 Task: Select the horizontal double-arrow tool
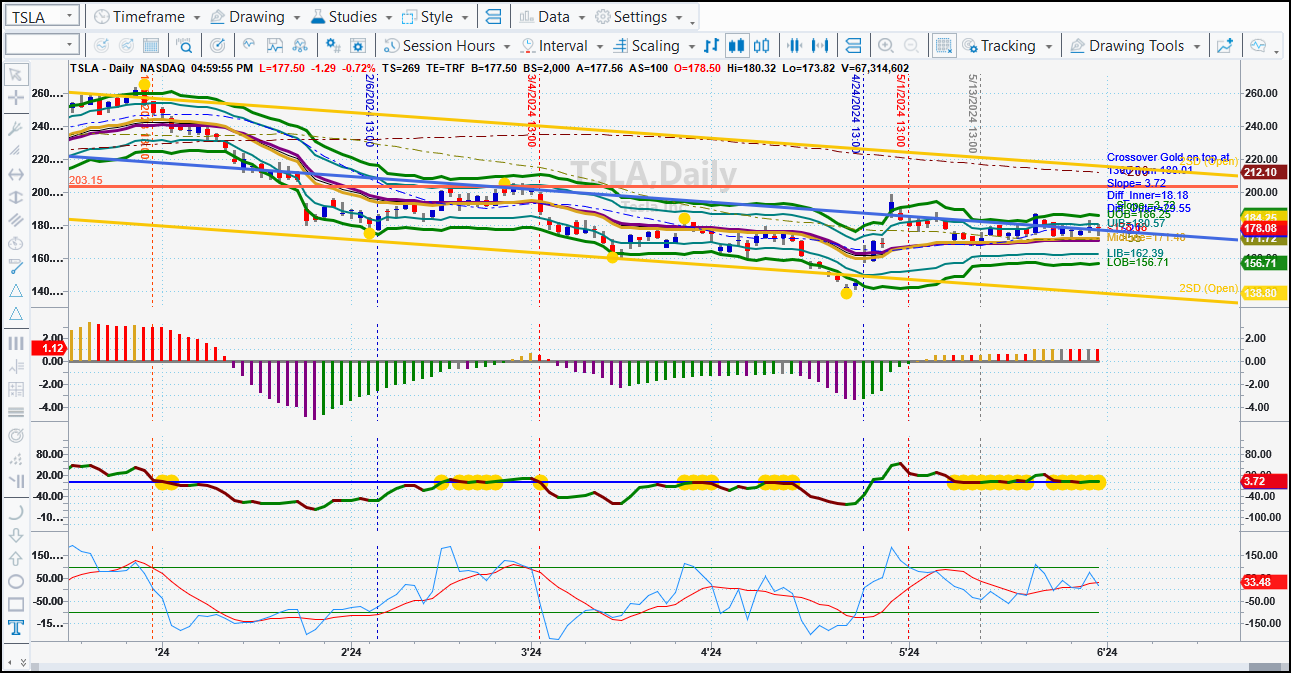[15, 174]
